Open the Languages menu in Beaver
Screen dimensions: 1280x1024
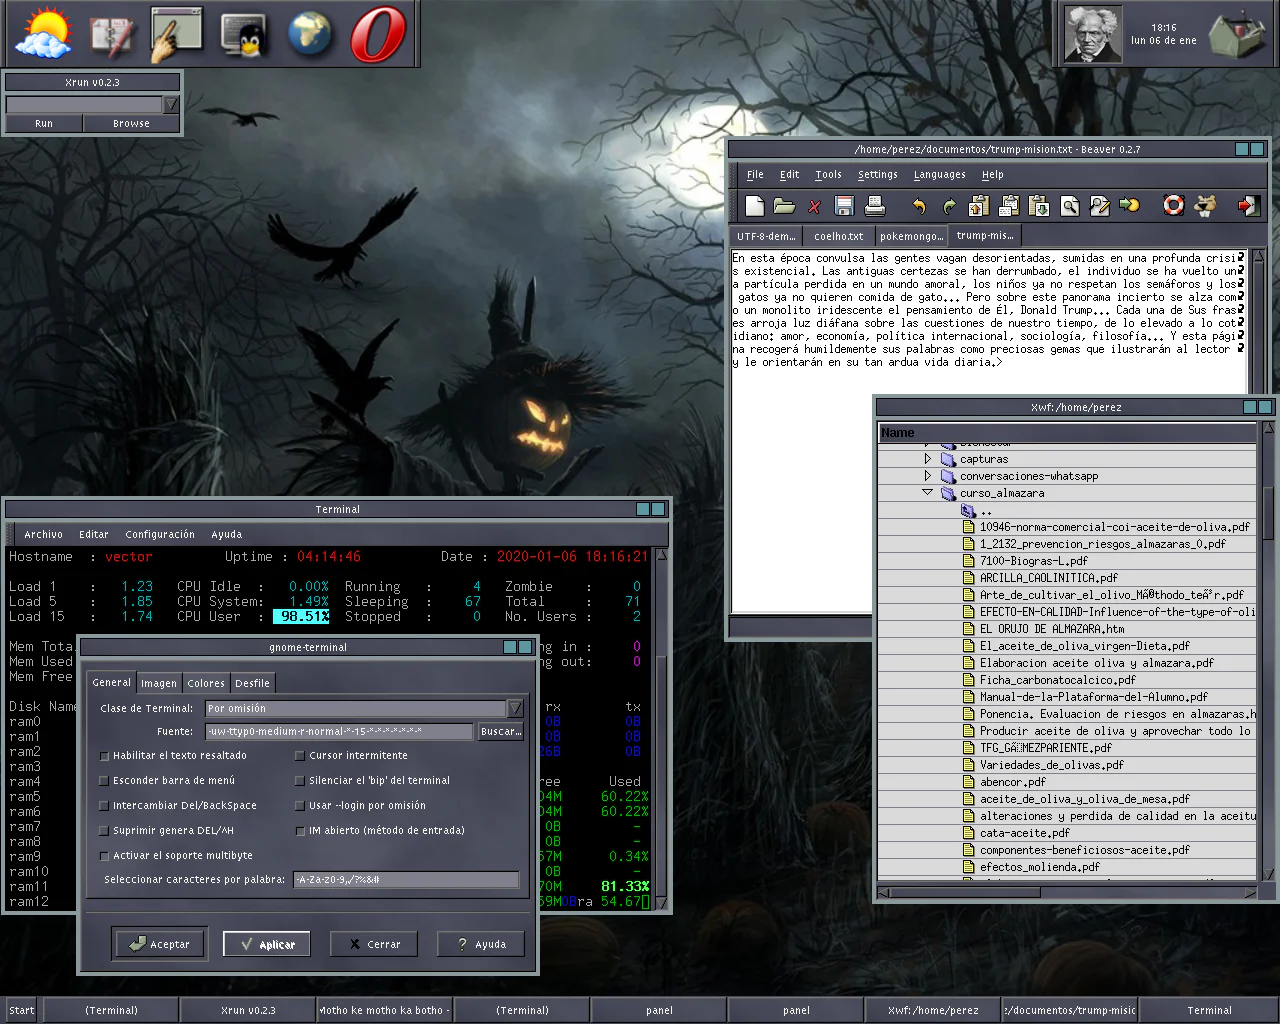pos(939,175)
